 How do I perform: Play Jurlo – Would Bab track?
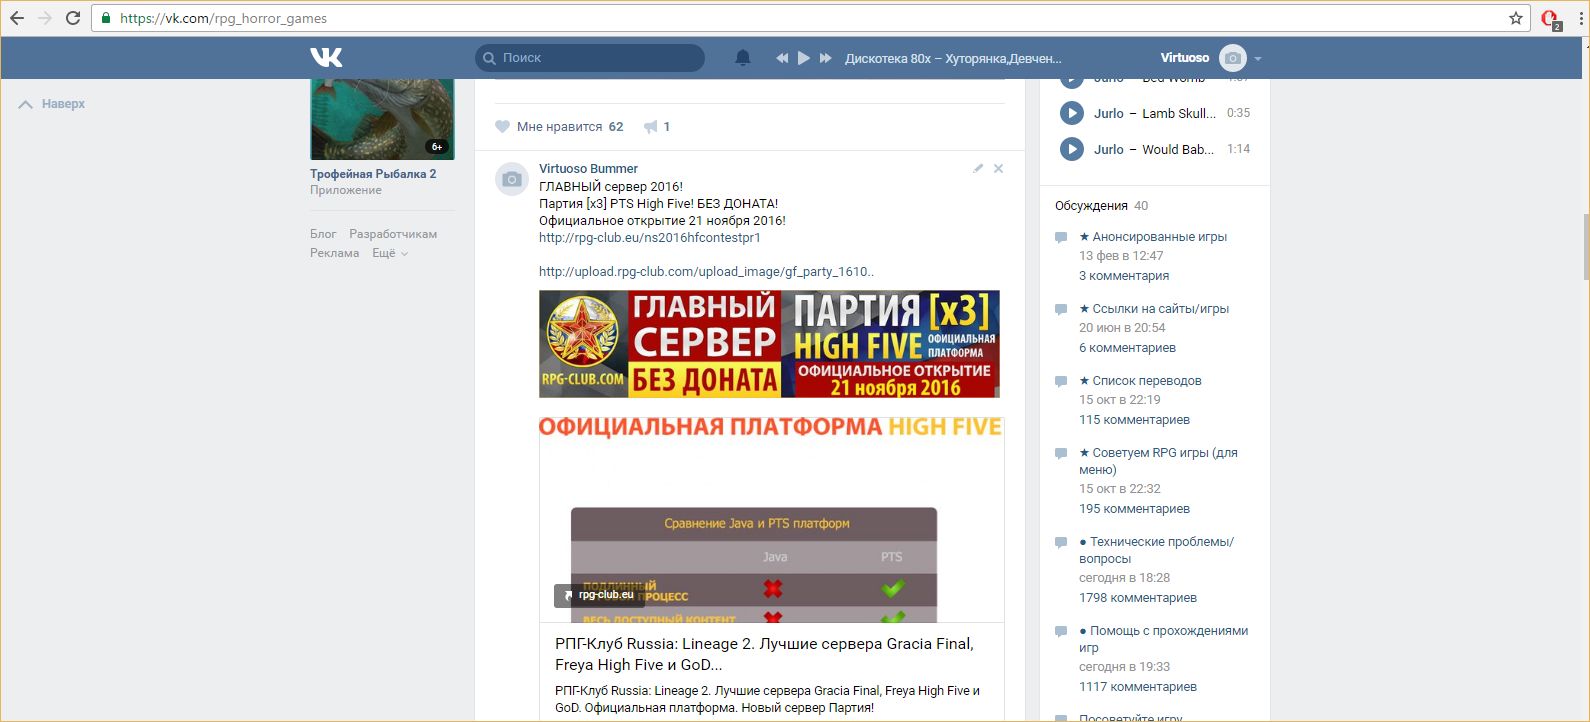tap(1071, 149)
